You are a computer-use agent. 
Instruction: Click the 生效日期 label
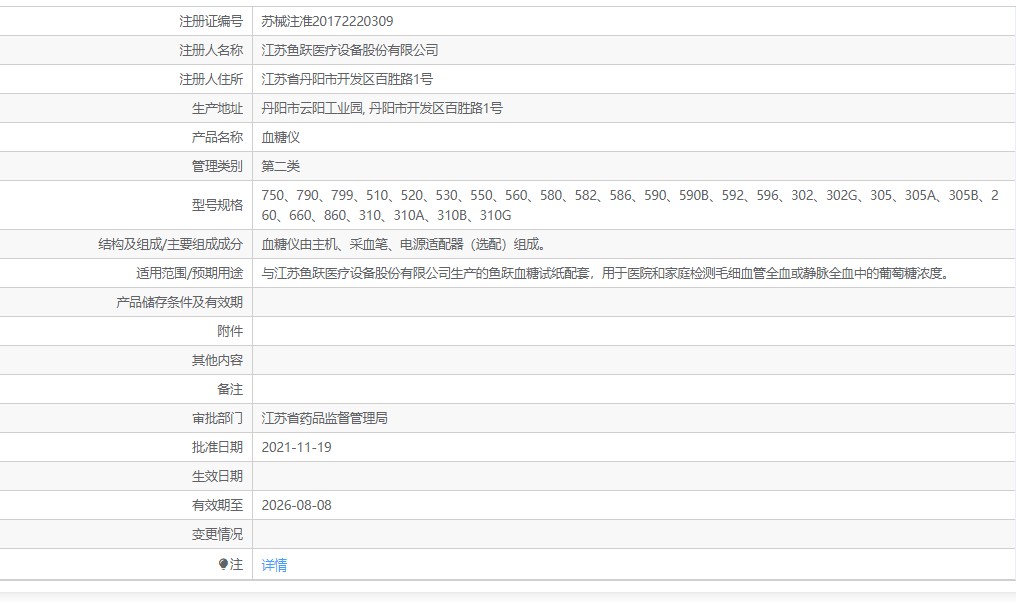click(217, 476)
